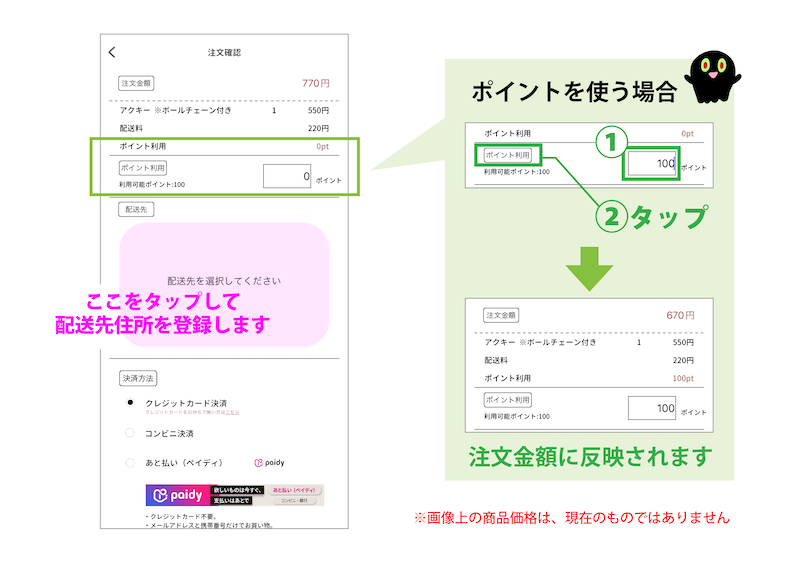Viewport: 800px width, 570px height.
Task: Open the purple paidy promotional banner
Action: point(235,495)
